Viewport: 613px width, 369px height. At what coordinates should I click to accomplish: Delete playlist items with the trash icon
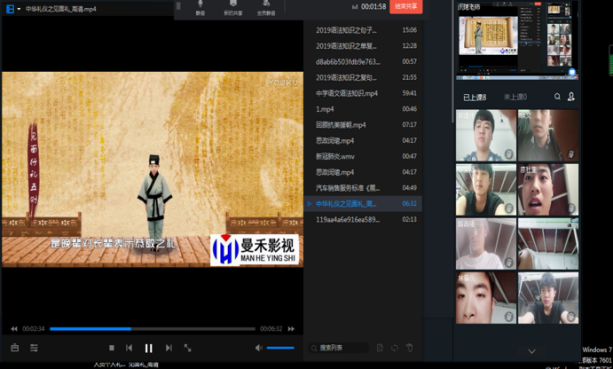coord(409,348)
